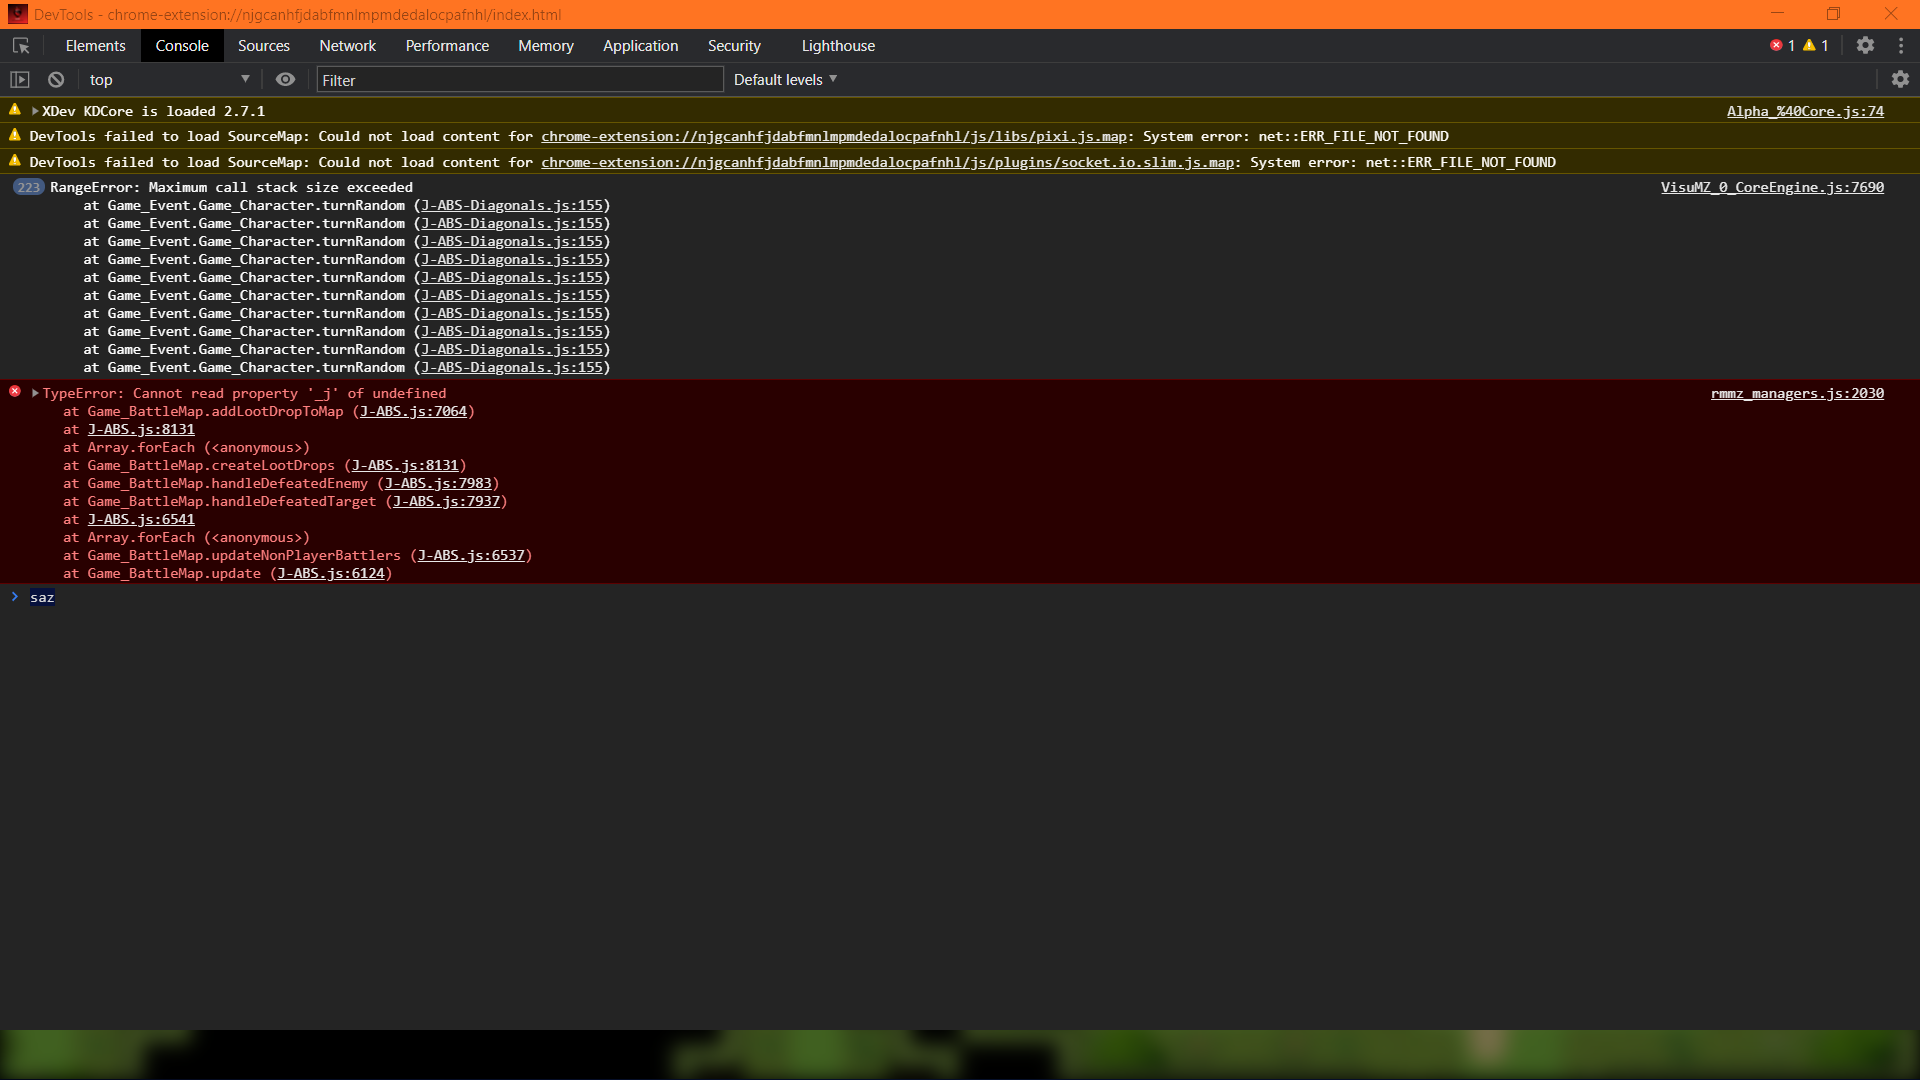Click the DevTools window title icon

(17, 14)
